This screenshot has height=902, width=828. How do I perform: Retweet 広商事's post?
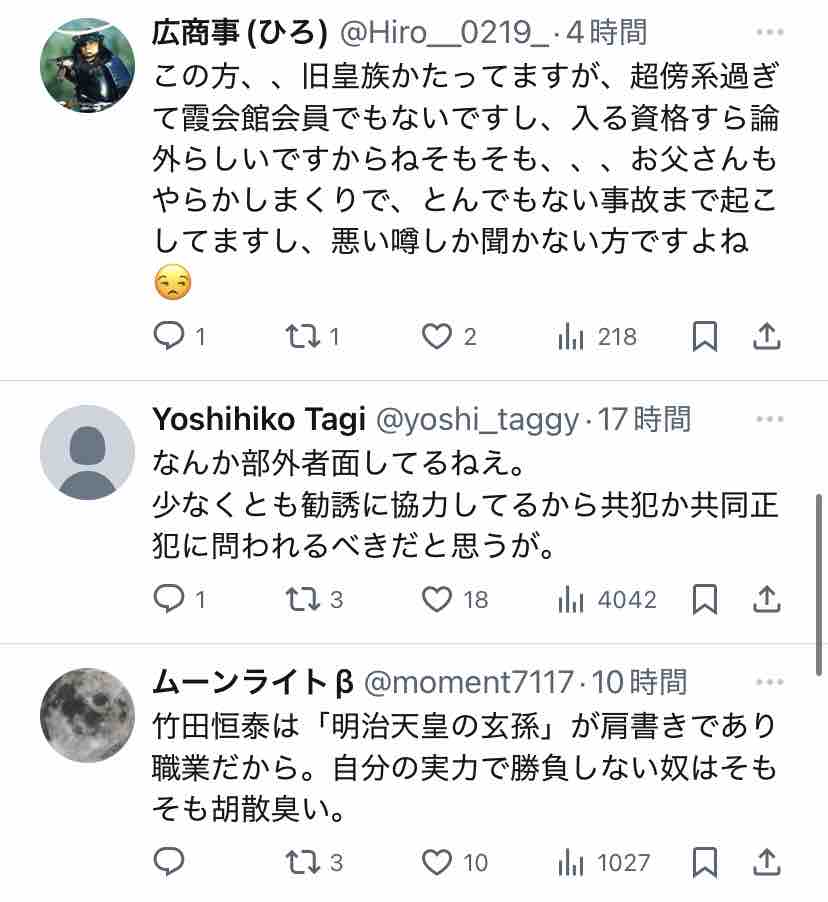[x=301, y=337]
